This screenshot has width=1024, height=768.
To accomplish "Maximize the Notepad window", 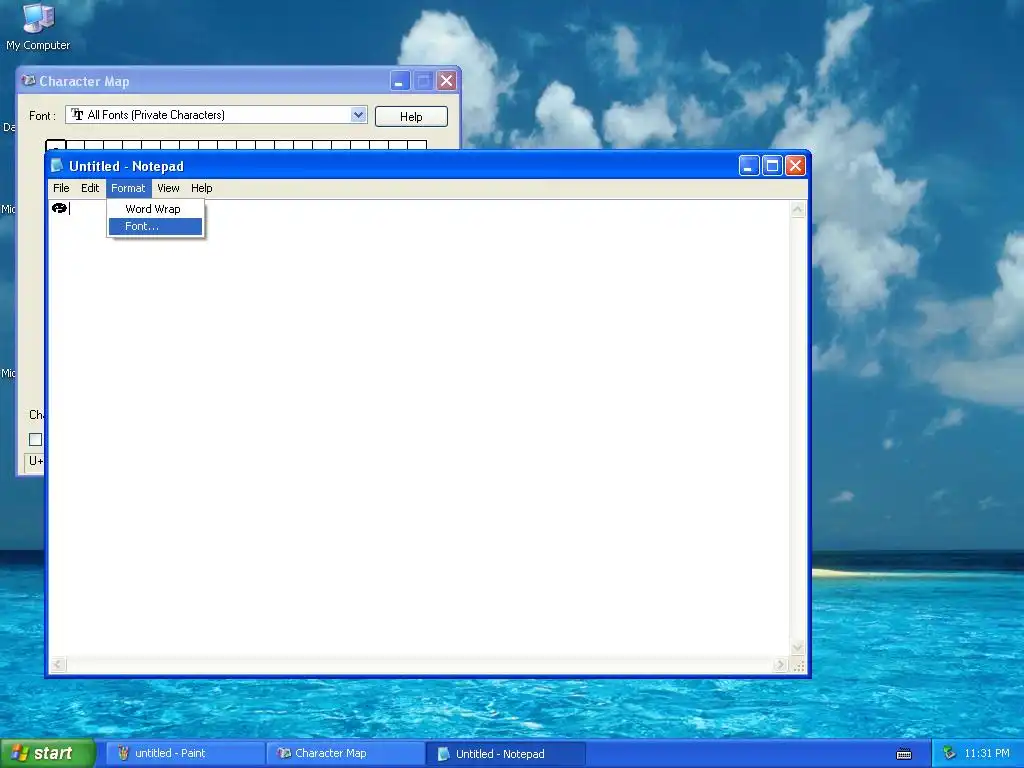I will 772,166.
